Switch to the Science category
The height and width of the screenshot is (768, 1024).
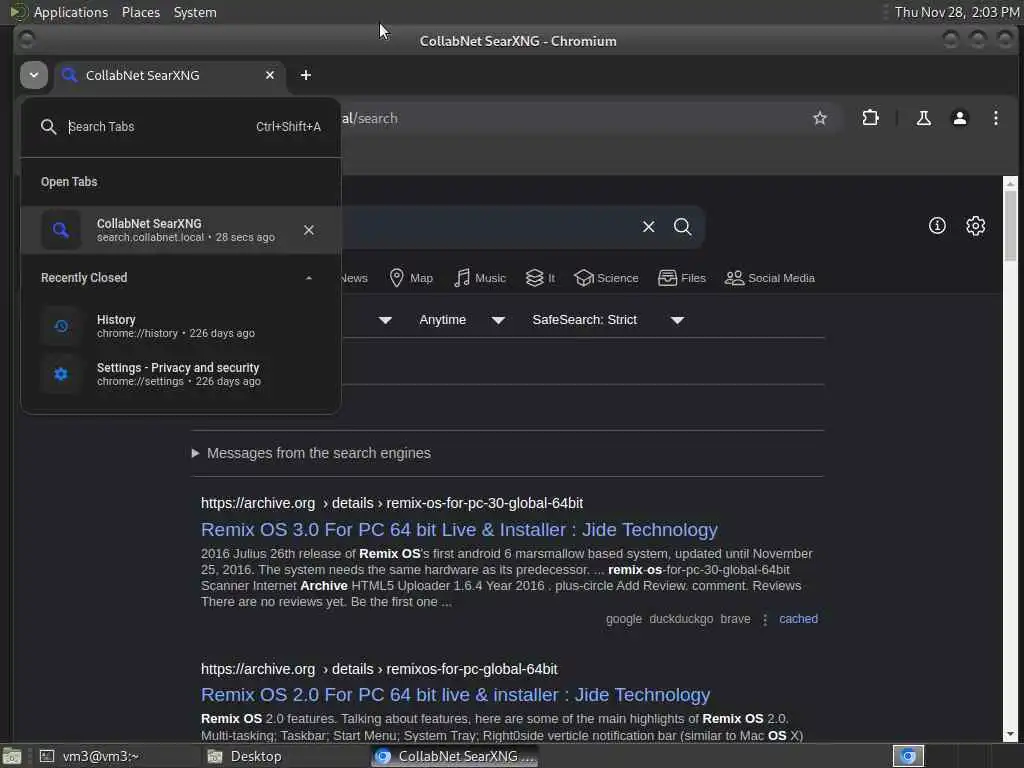(606, 278)
